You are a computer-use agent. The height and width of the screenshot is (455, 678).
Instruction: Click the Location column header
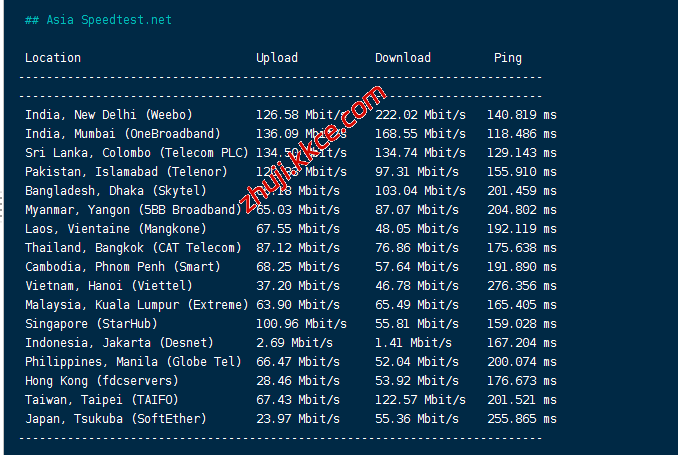click(x=53, y=58)
